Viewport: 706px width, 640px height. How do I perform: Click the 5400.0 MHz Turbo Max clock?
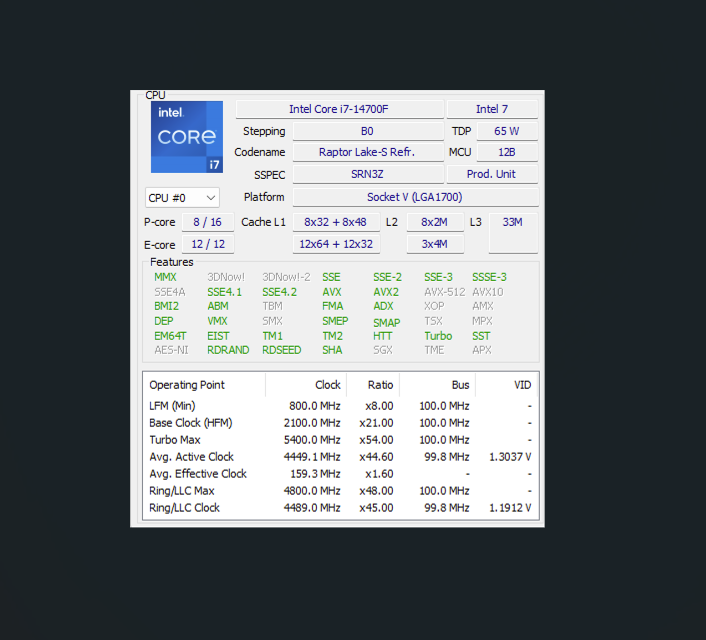(x=312, y=440)
